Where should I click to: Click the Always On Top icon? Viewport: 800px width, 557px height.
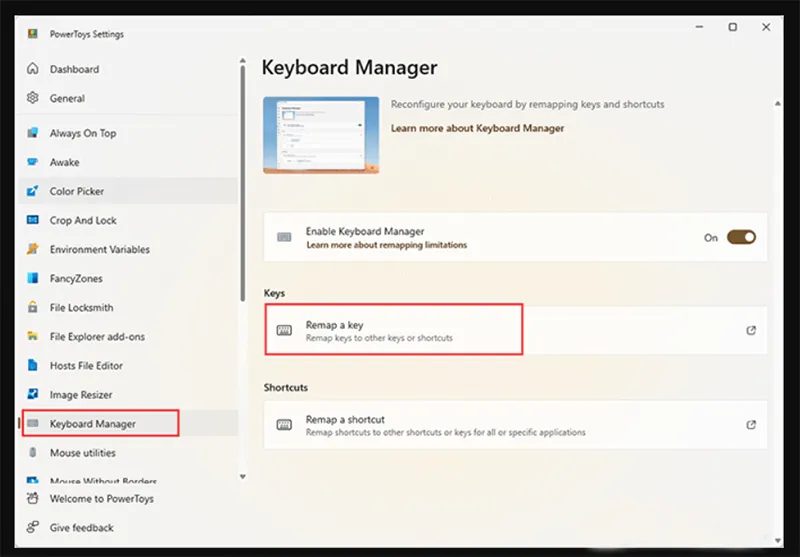pos(33,133)
